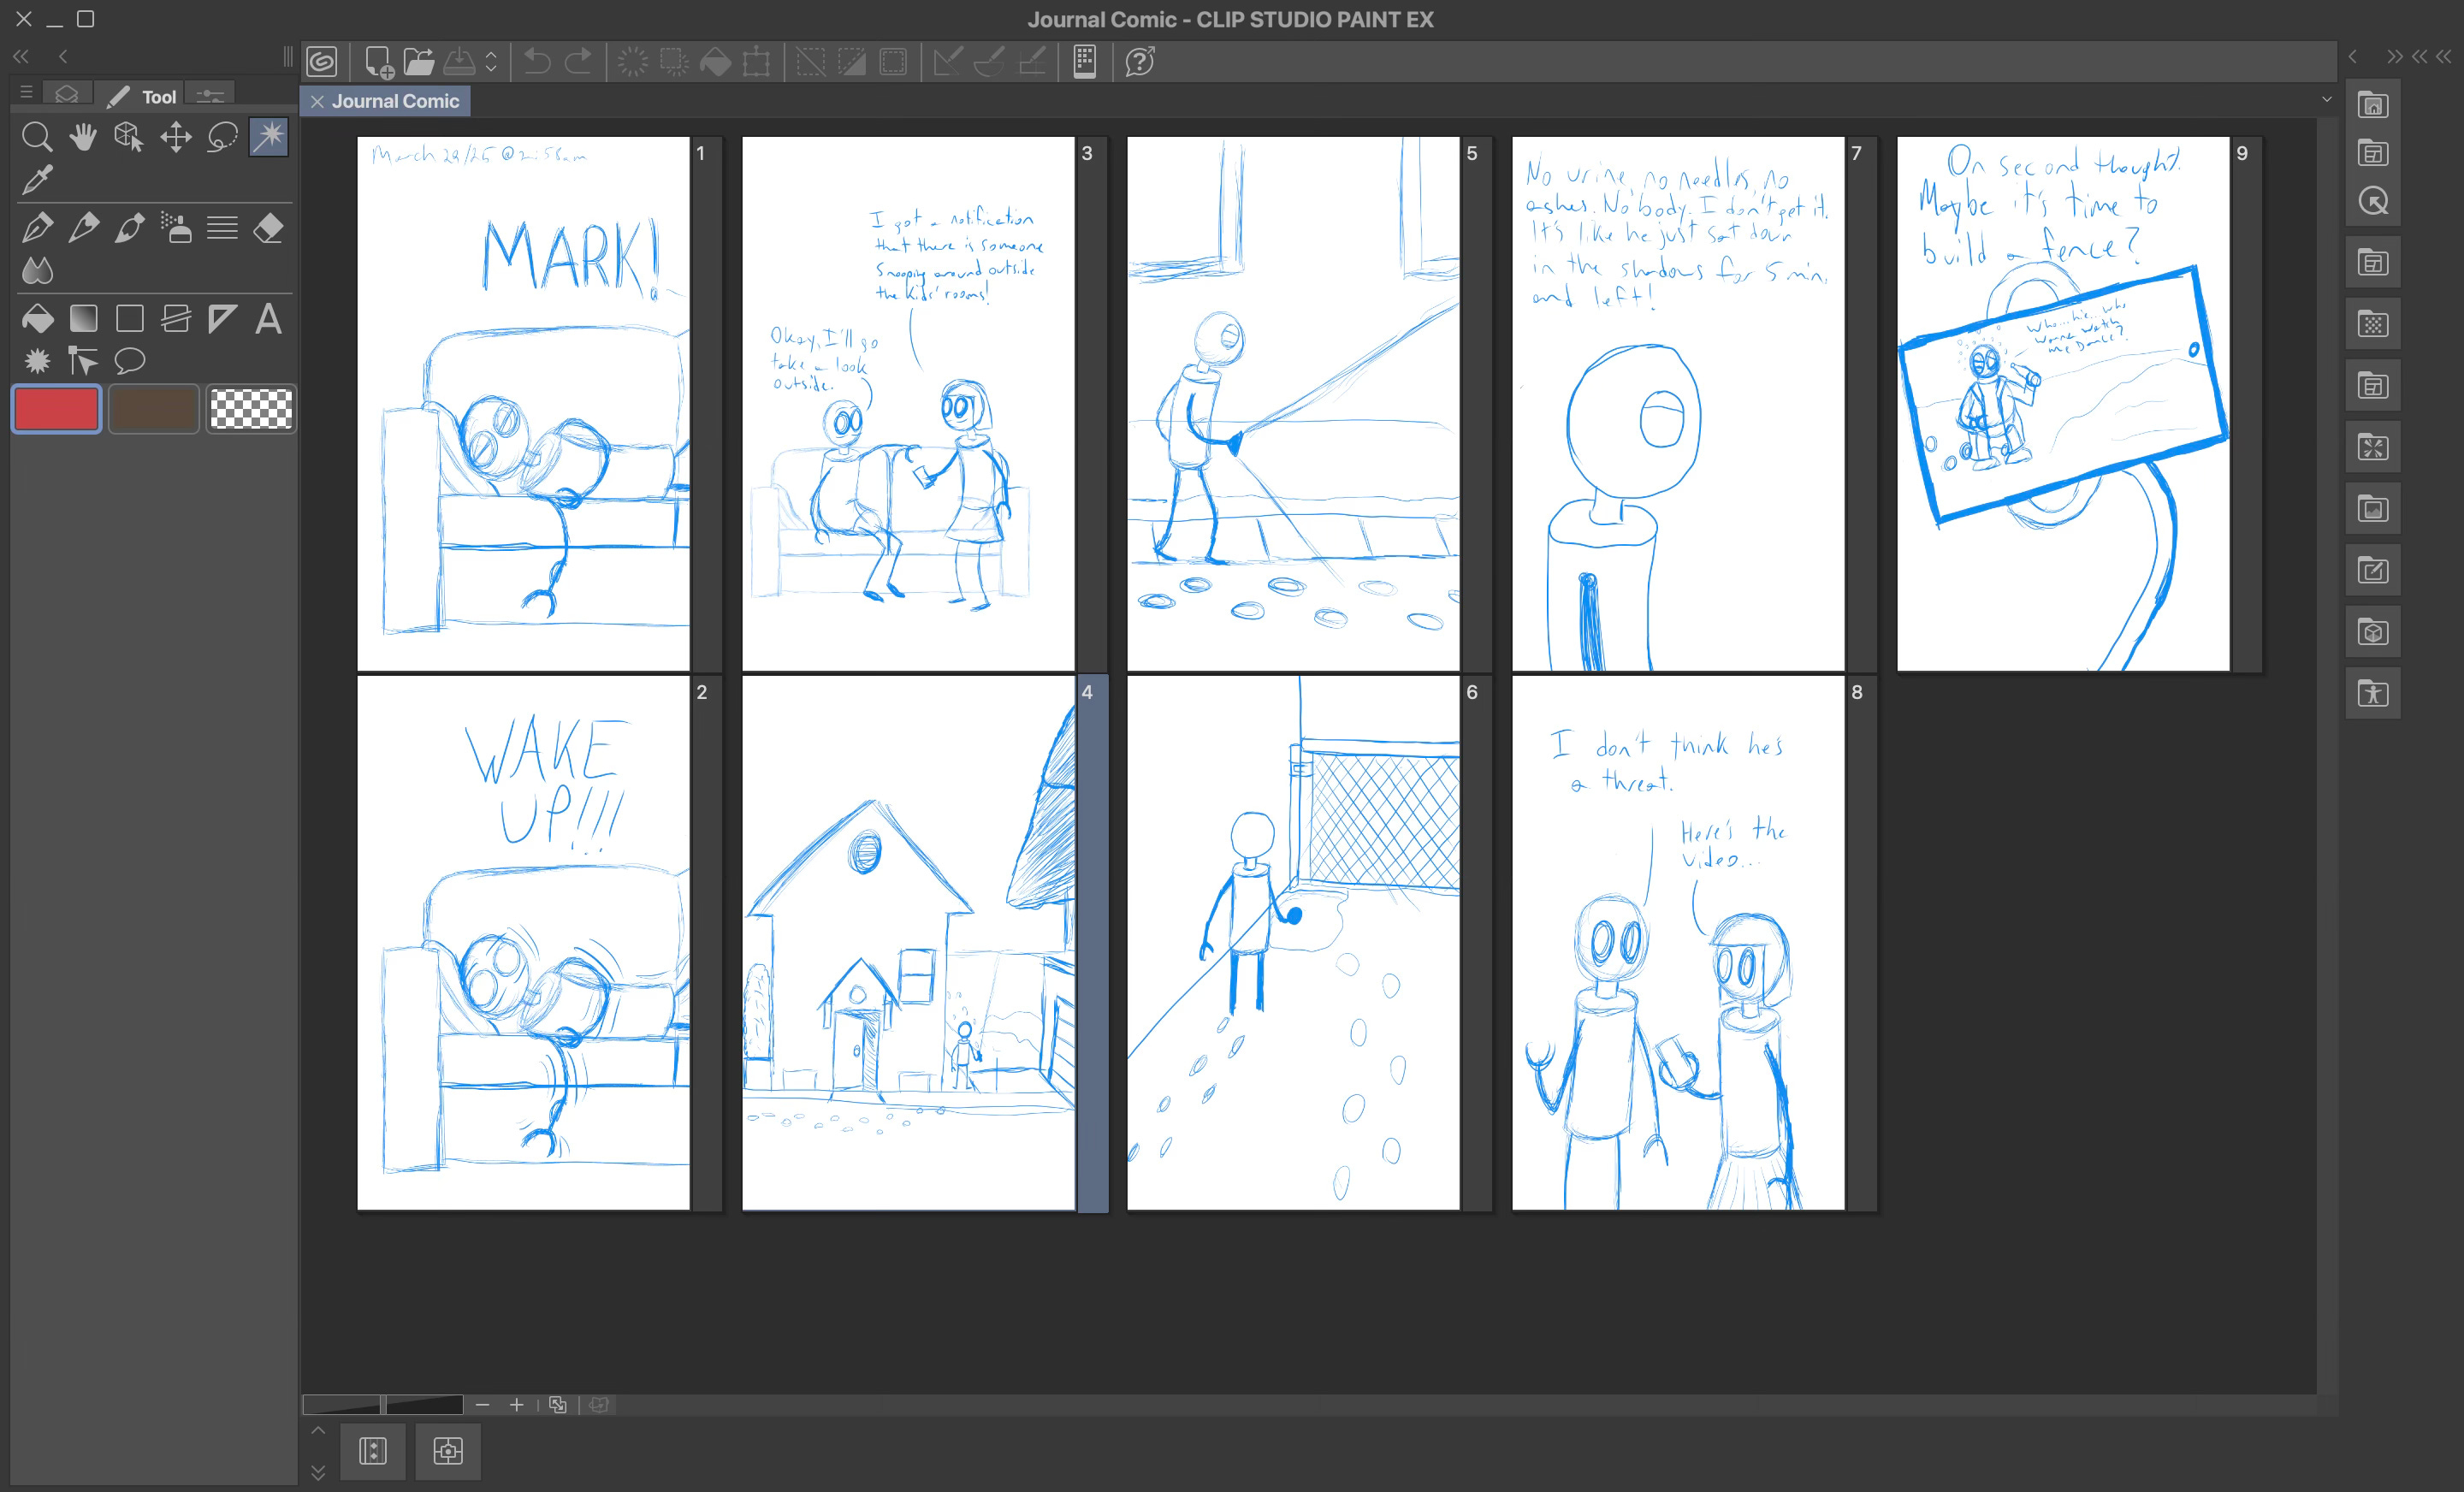Open the Clip Studio support help icon
The image size is (2464, 1492).
tap(1140, 62)
